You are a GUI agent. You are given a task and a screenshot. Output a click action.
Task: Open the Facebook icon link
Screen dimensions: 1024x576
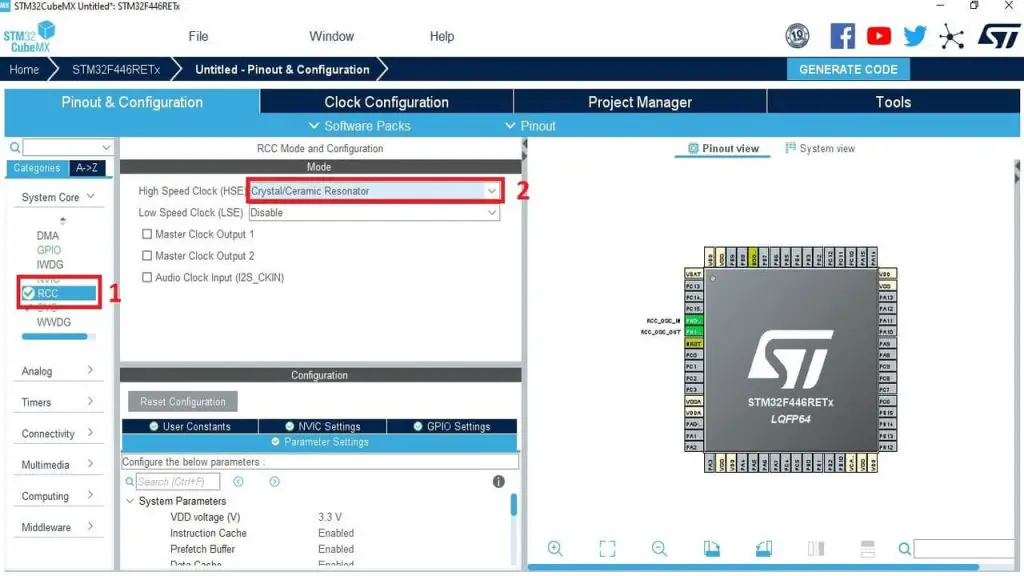pos(842,36)
